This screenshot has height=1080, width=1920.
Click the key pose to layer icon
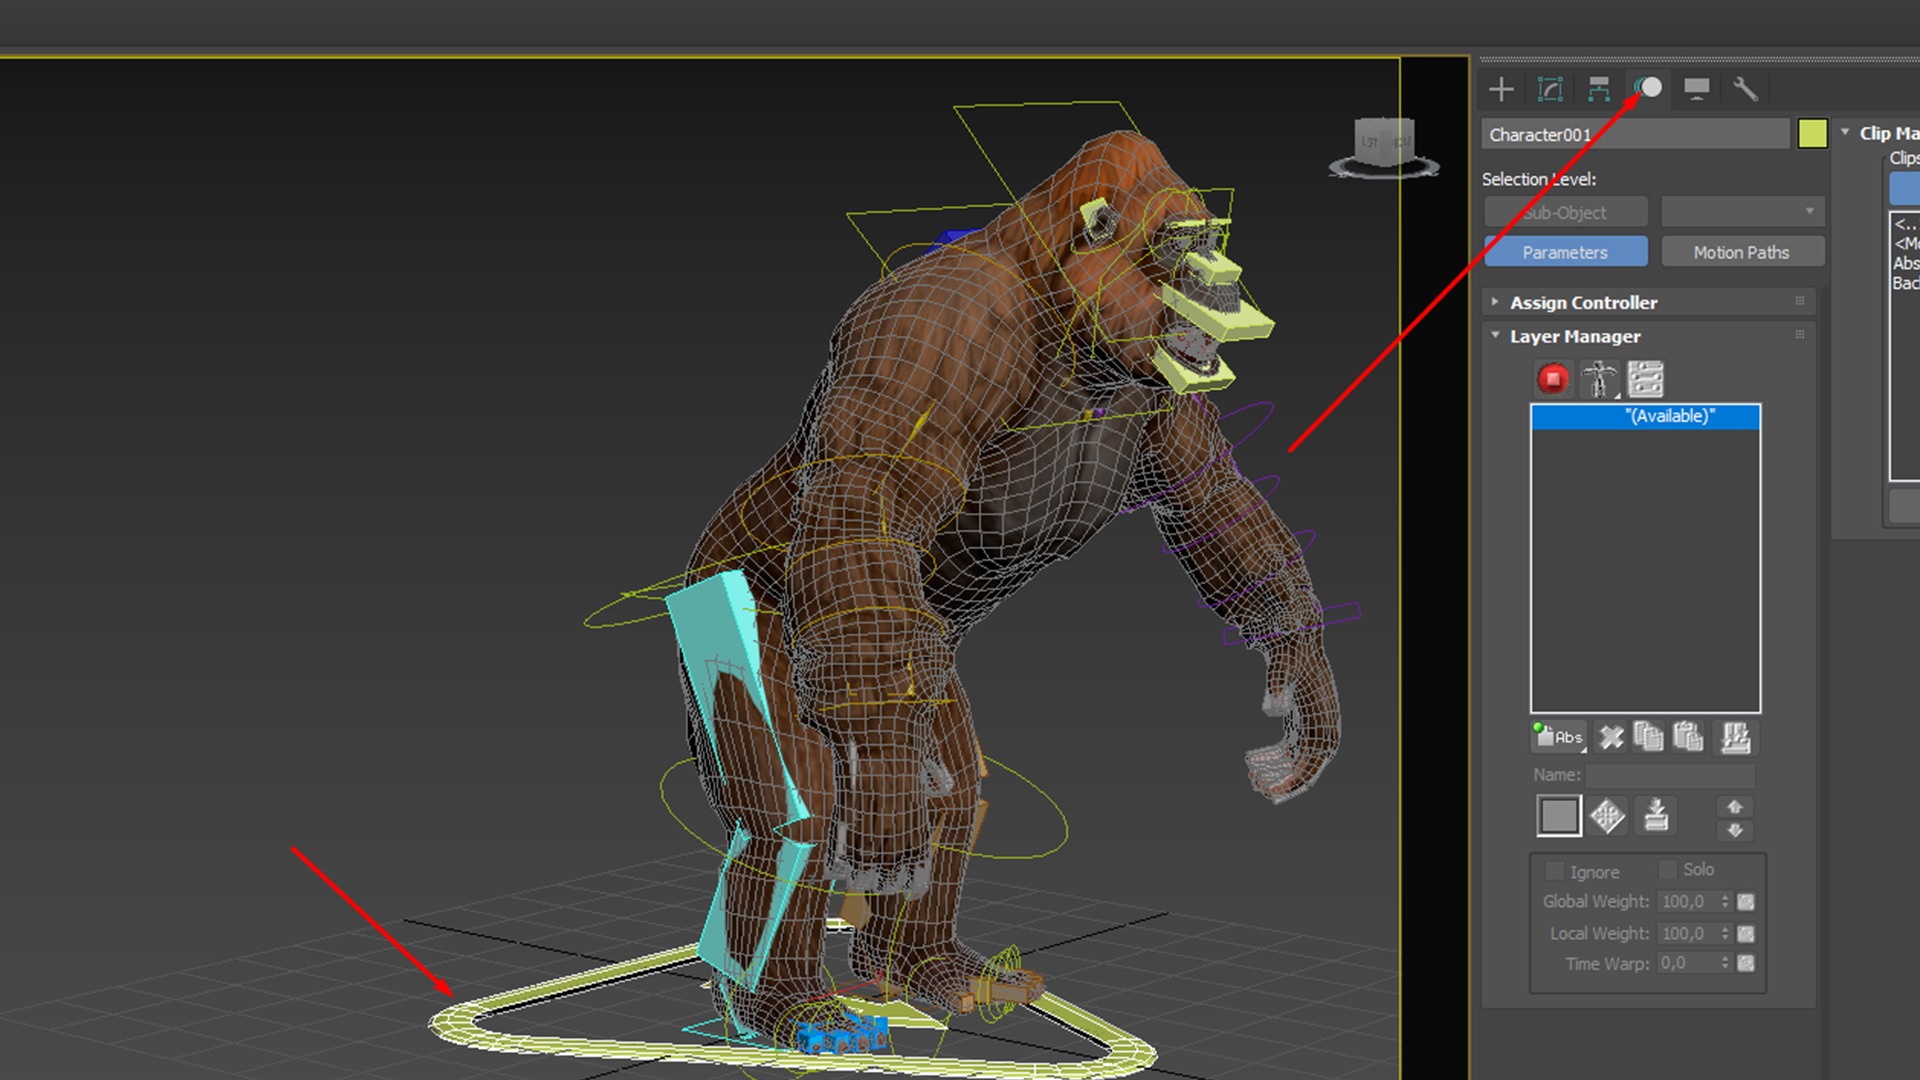coord(1656,816)
